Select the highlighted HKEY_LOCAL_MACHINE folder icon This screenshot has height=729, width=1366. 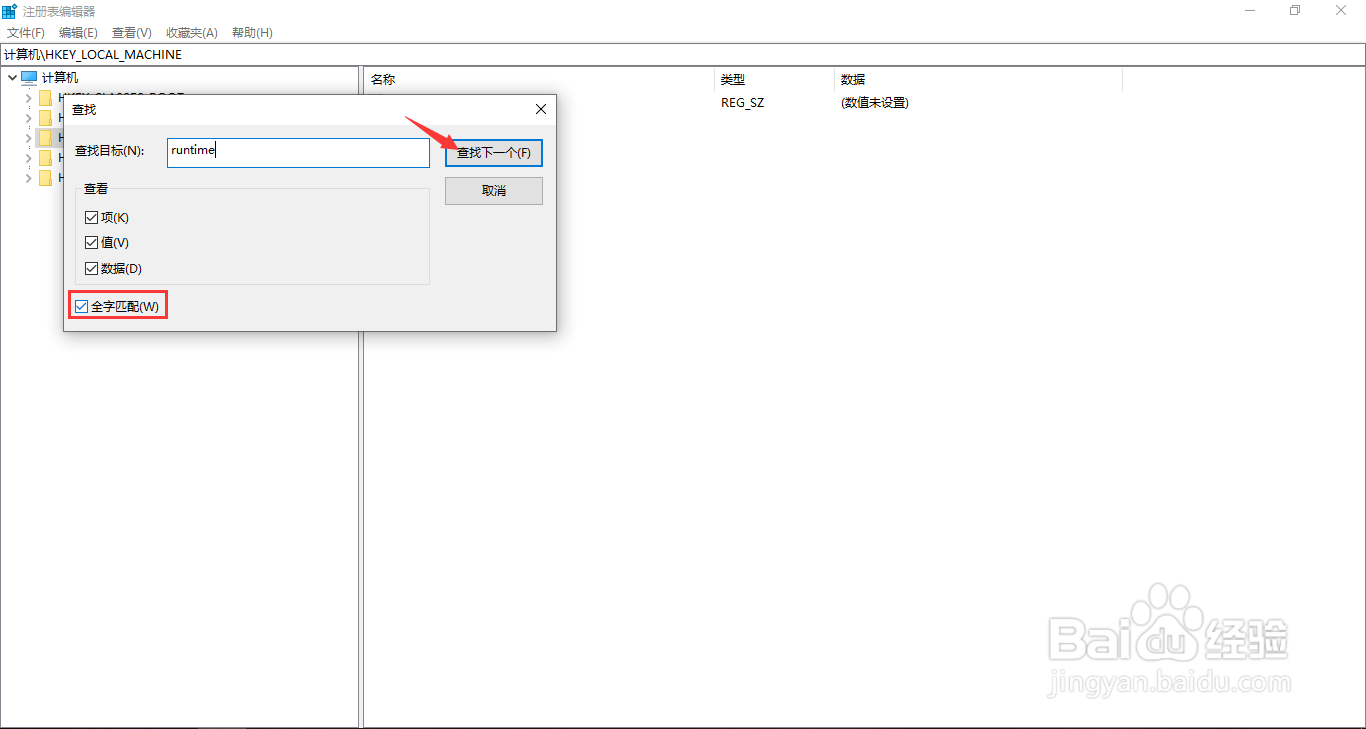pos(45,137)
